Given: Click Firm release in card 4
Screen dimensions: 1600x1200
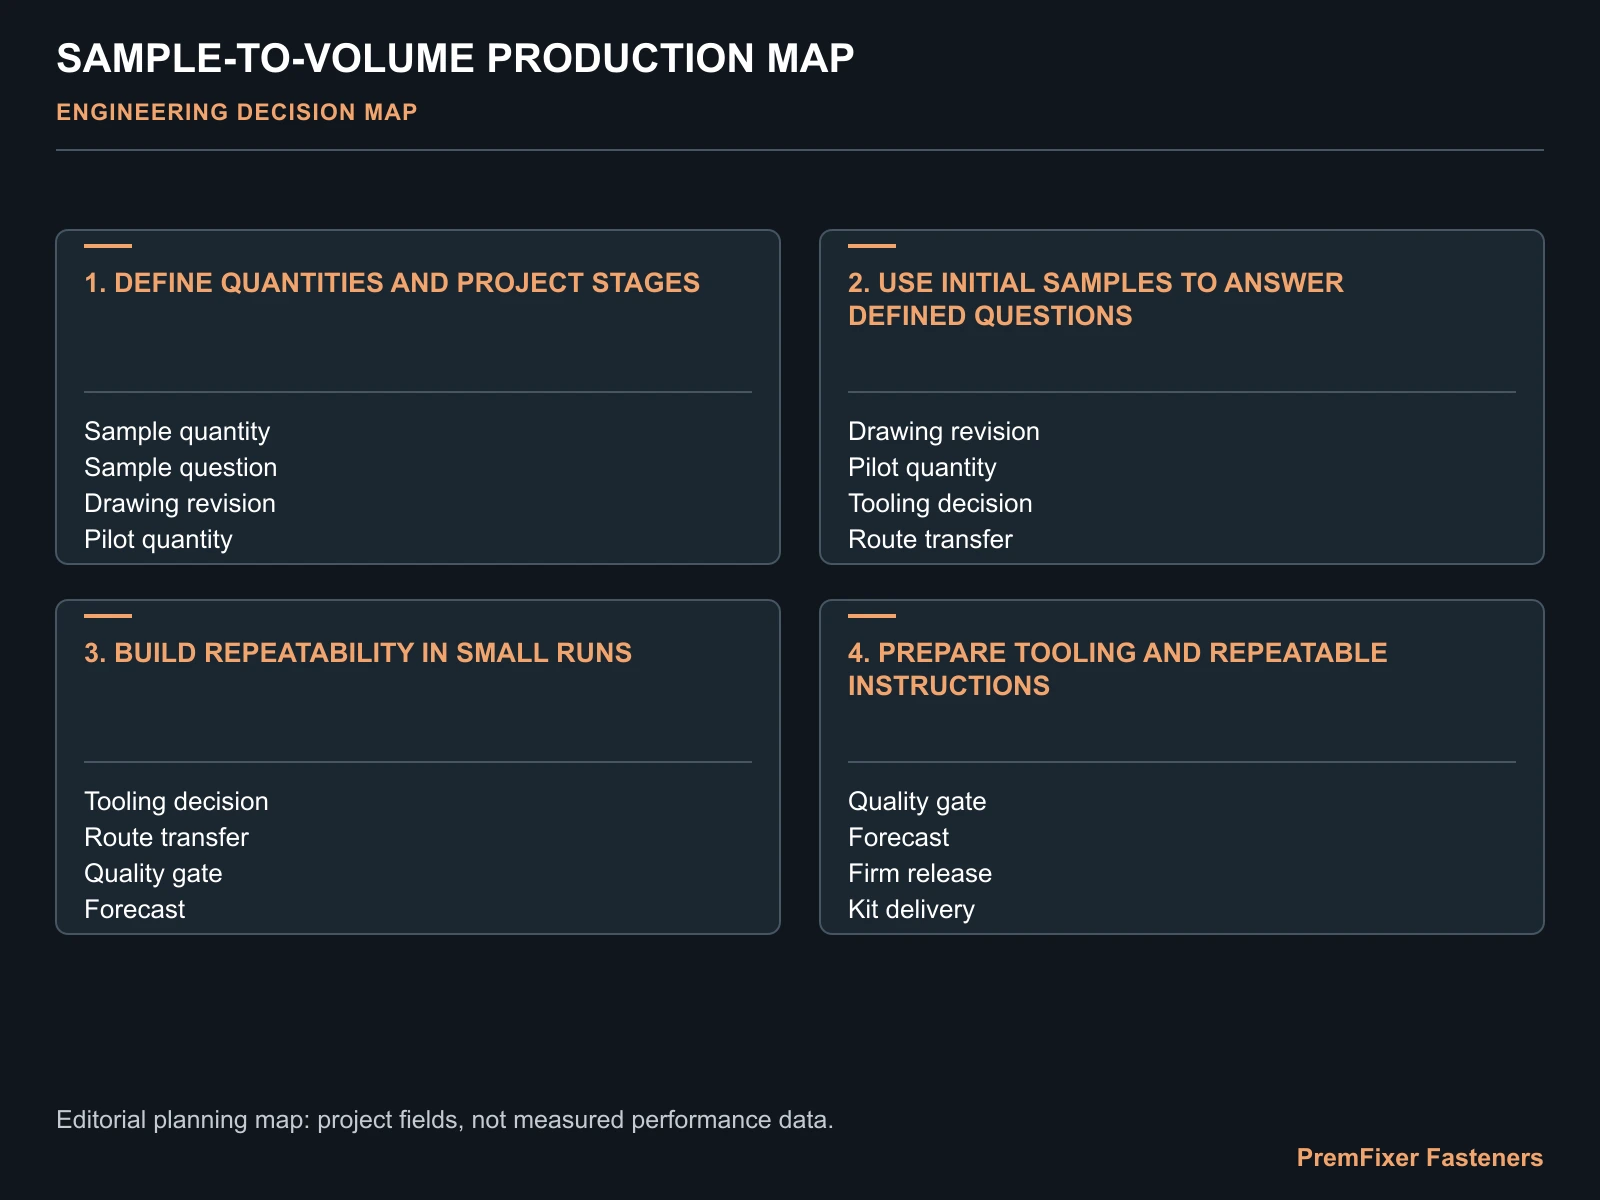Looking at the screenshot, I should [920, 873].
